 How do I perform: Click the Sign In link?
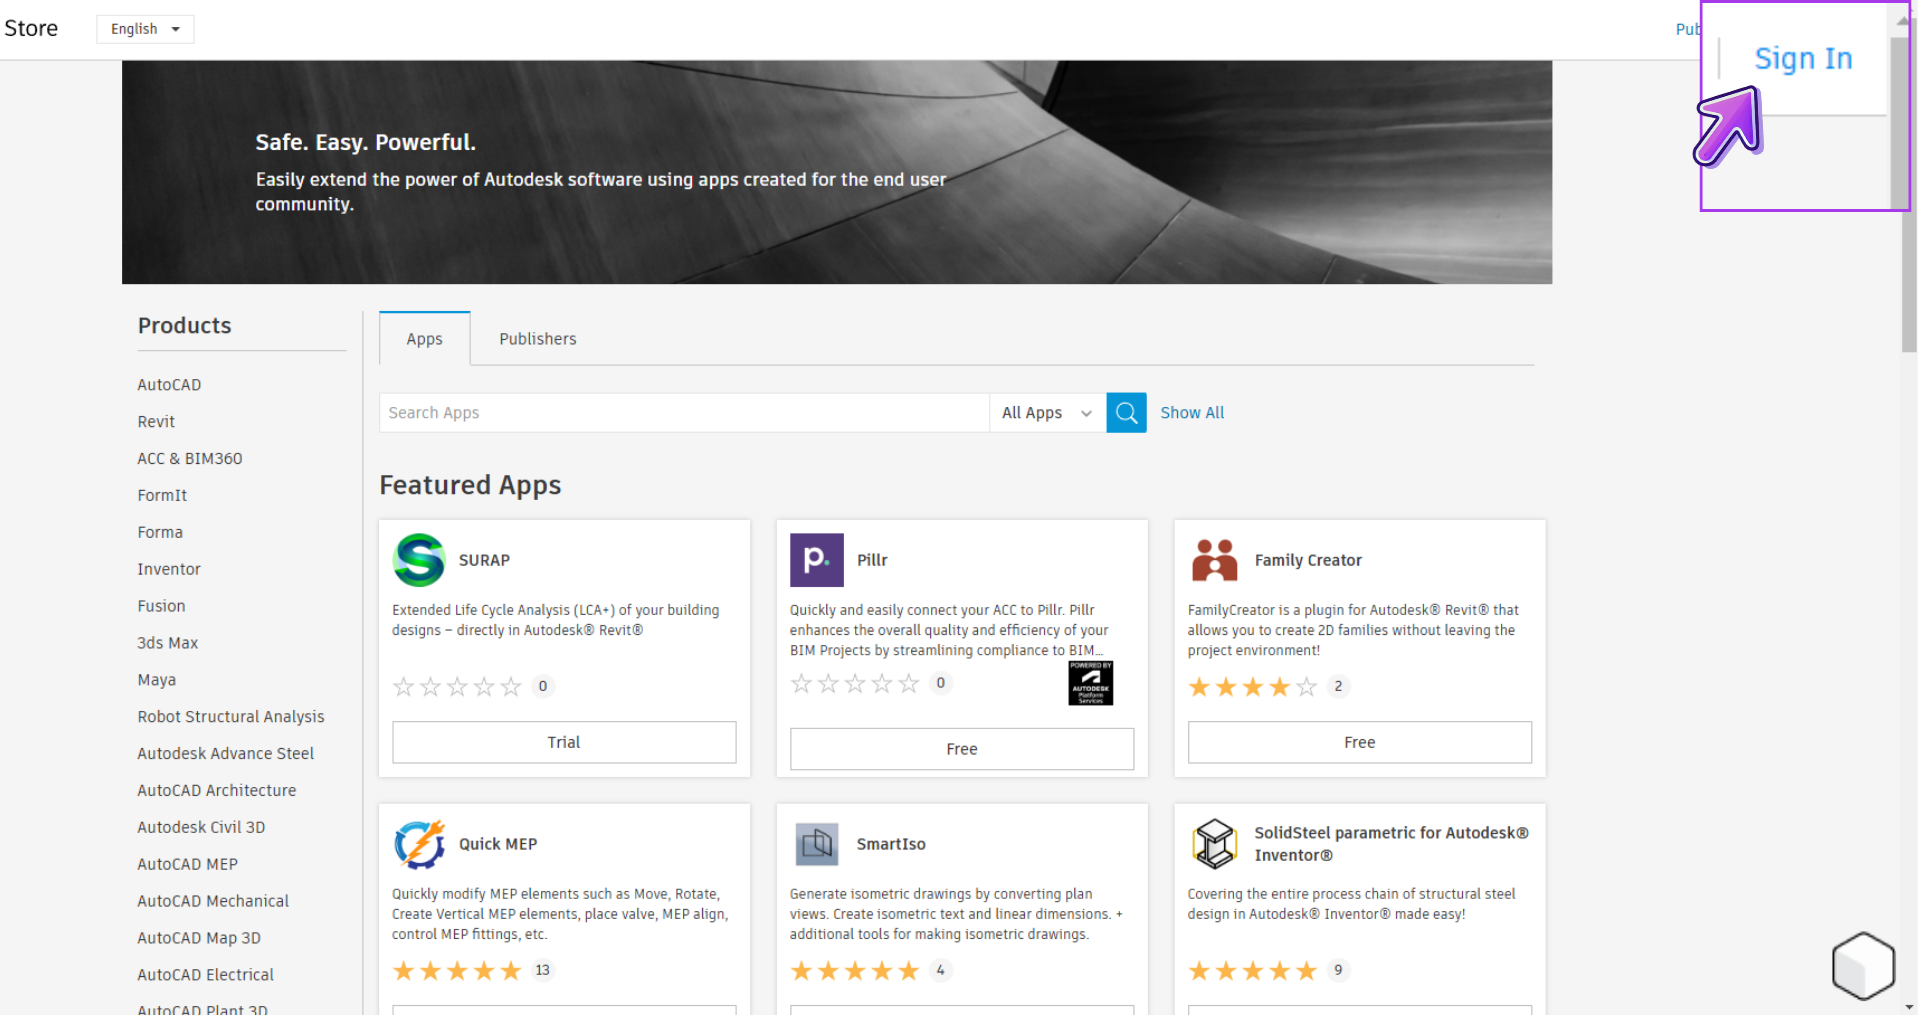point(1803,59)
